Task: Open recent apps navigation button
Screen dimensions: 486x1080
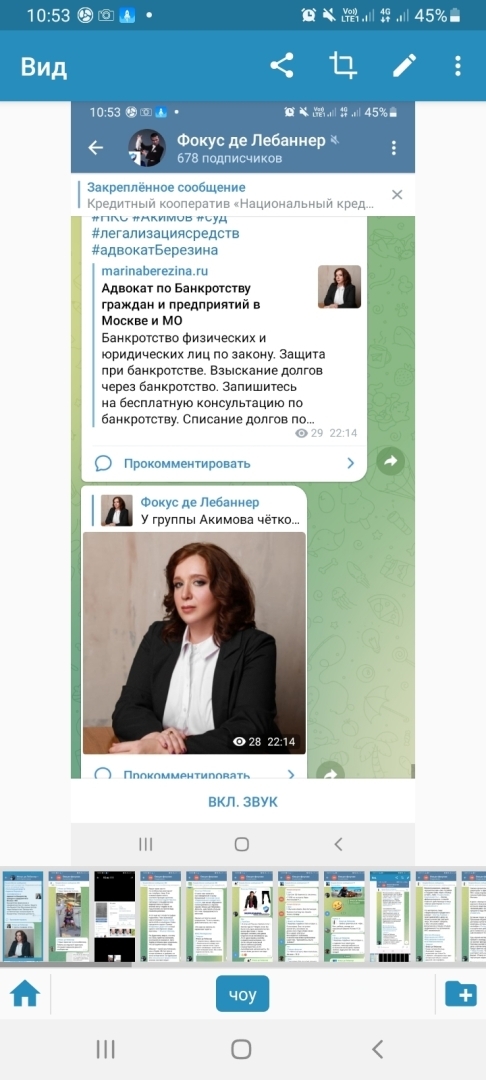Action: pos(105,1049)
